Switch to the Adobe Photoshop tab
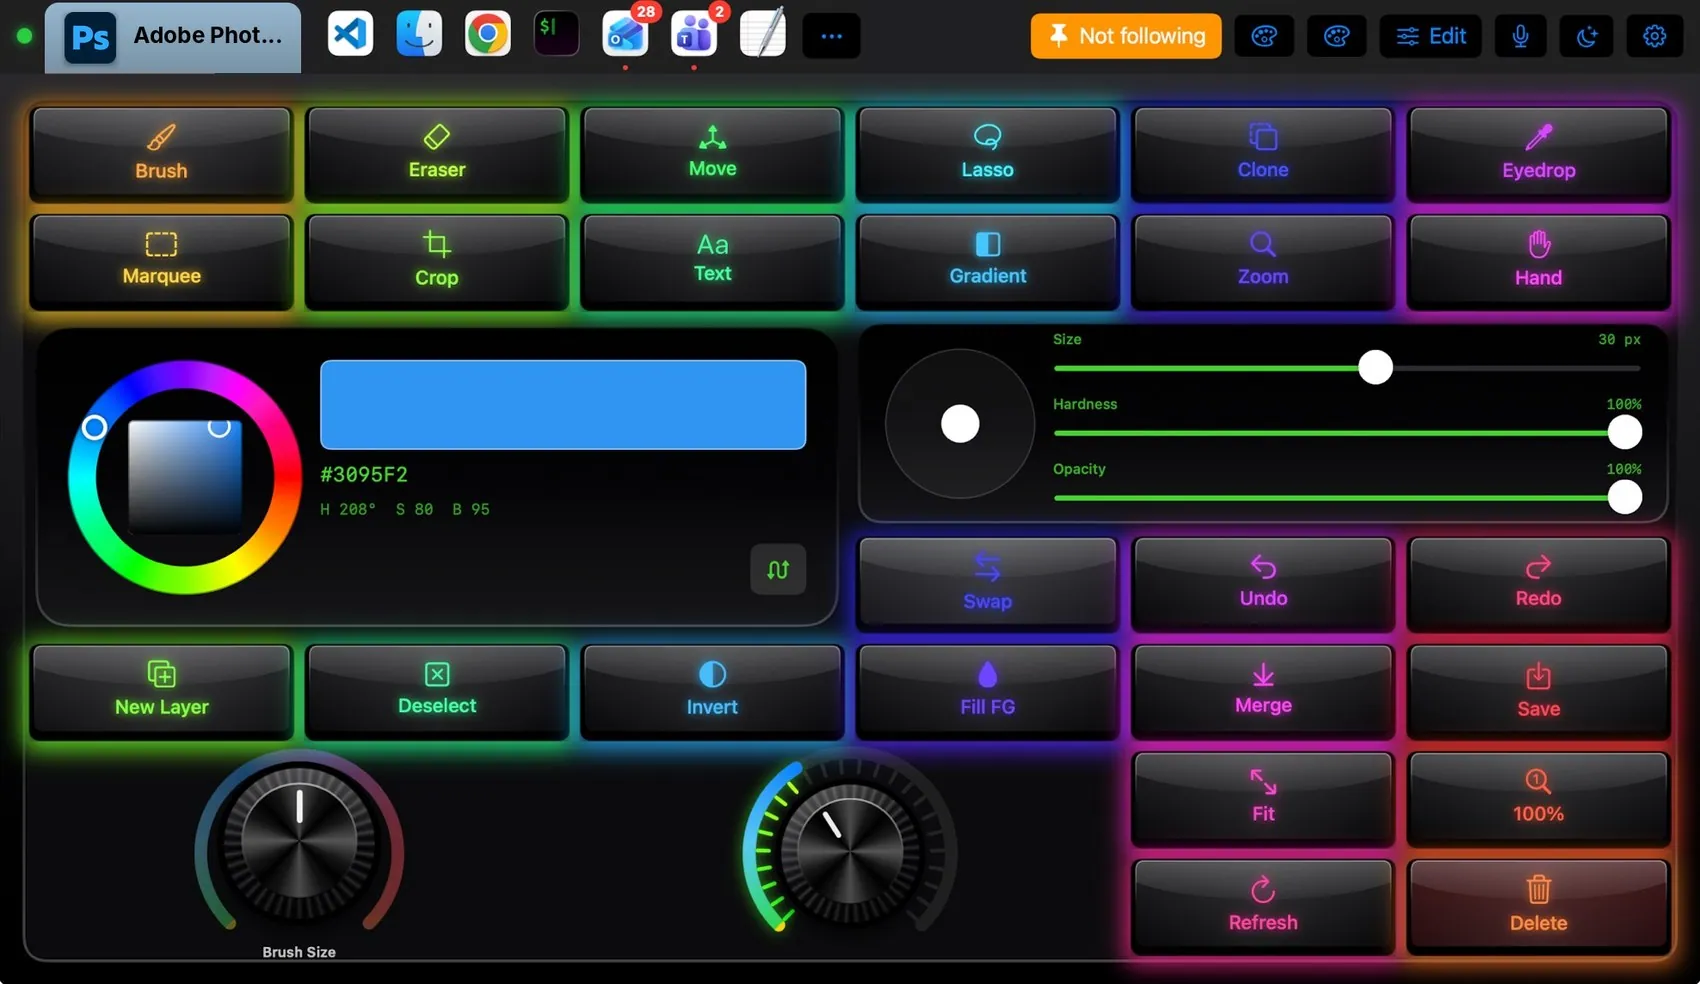This screenshot has height=984, width=1700. [x=173, y=37]
